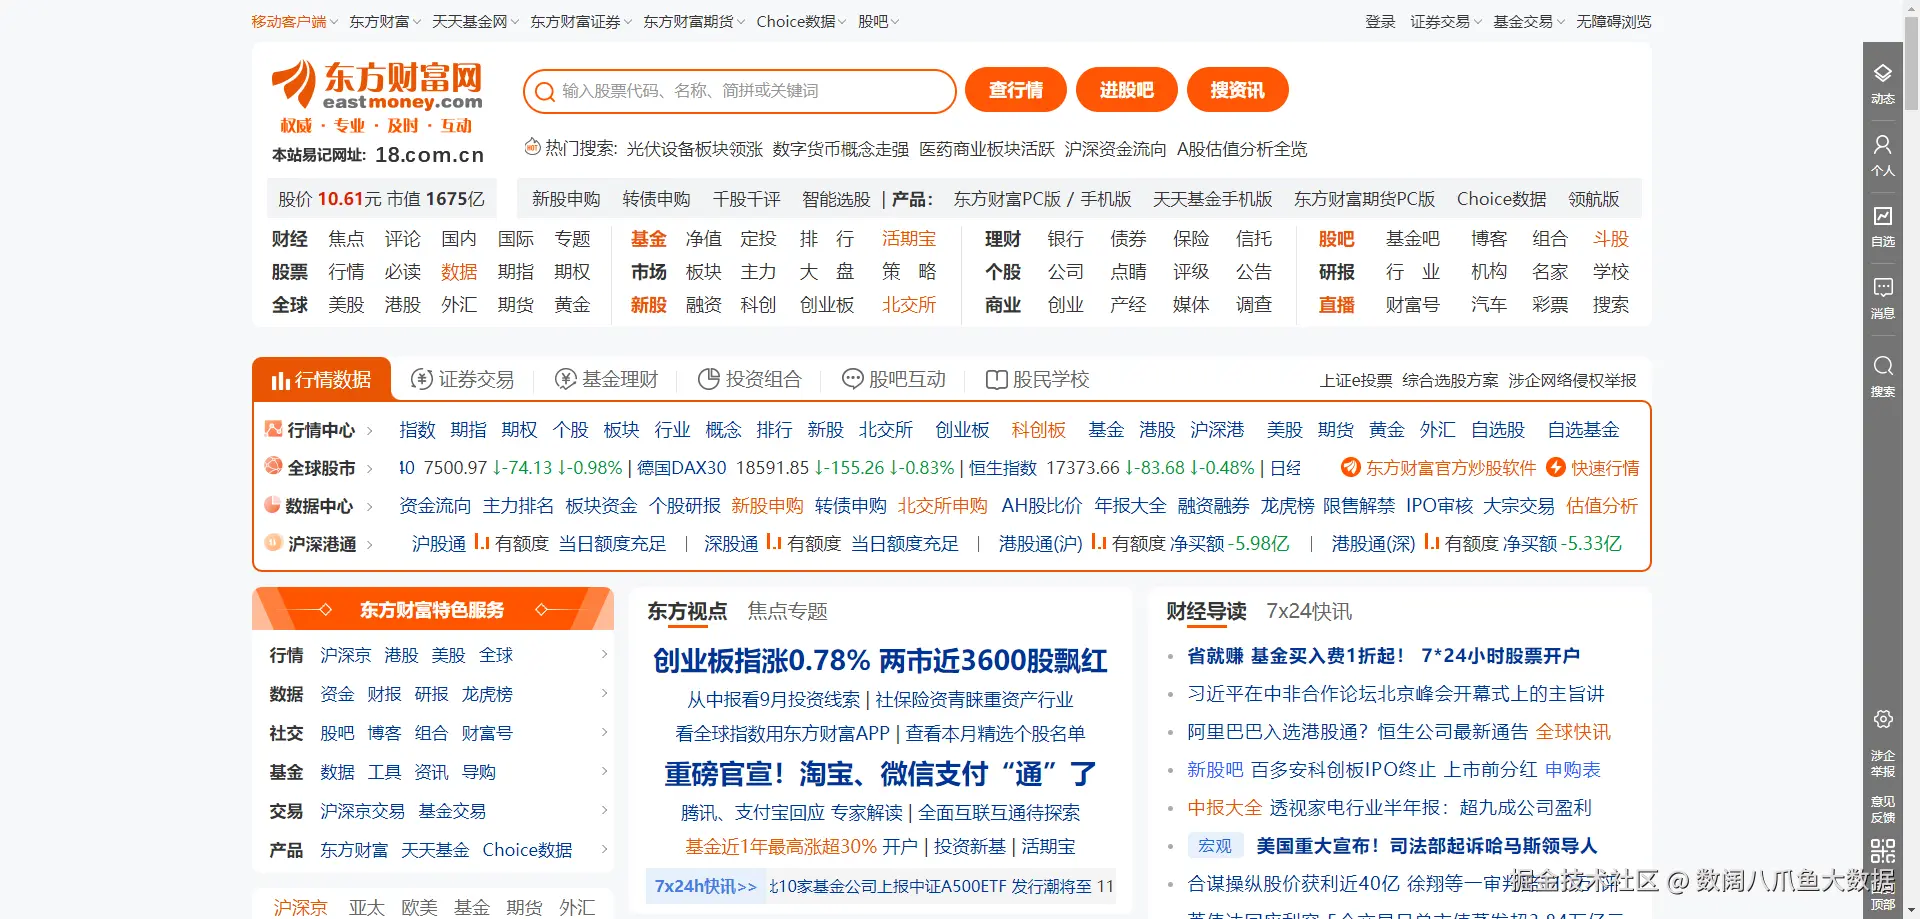The height and width of the screenshot is (919, 1920).
Task: Open the 北交所 link in navigation grid
Action: coord(909,304)
